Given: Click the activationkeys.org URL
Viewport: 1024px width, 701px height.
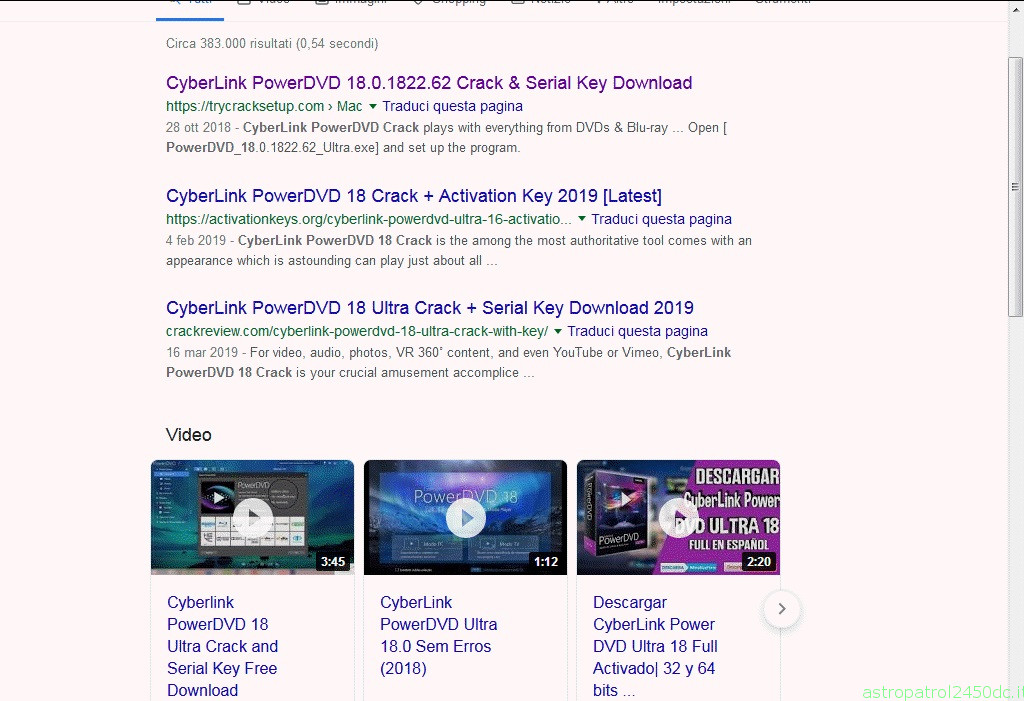Looking at the screenshot, I should 368,219.
